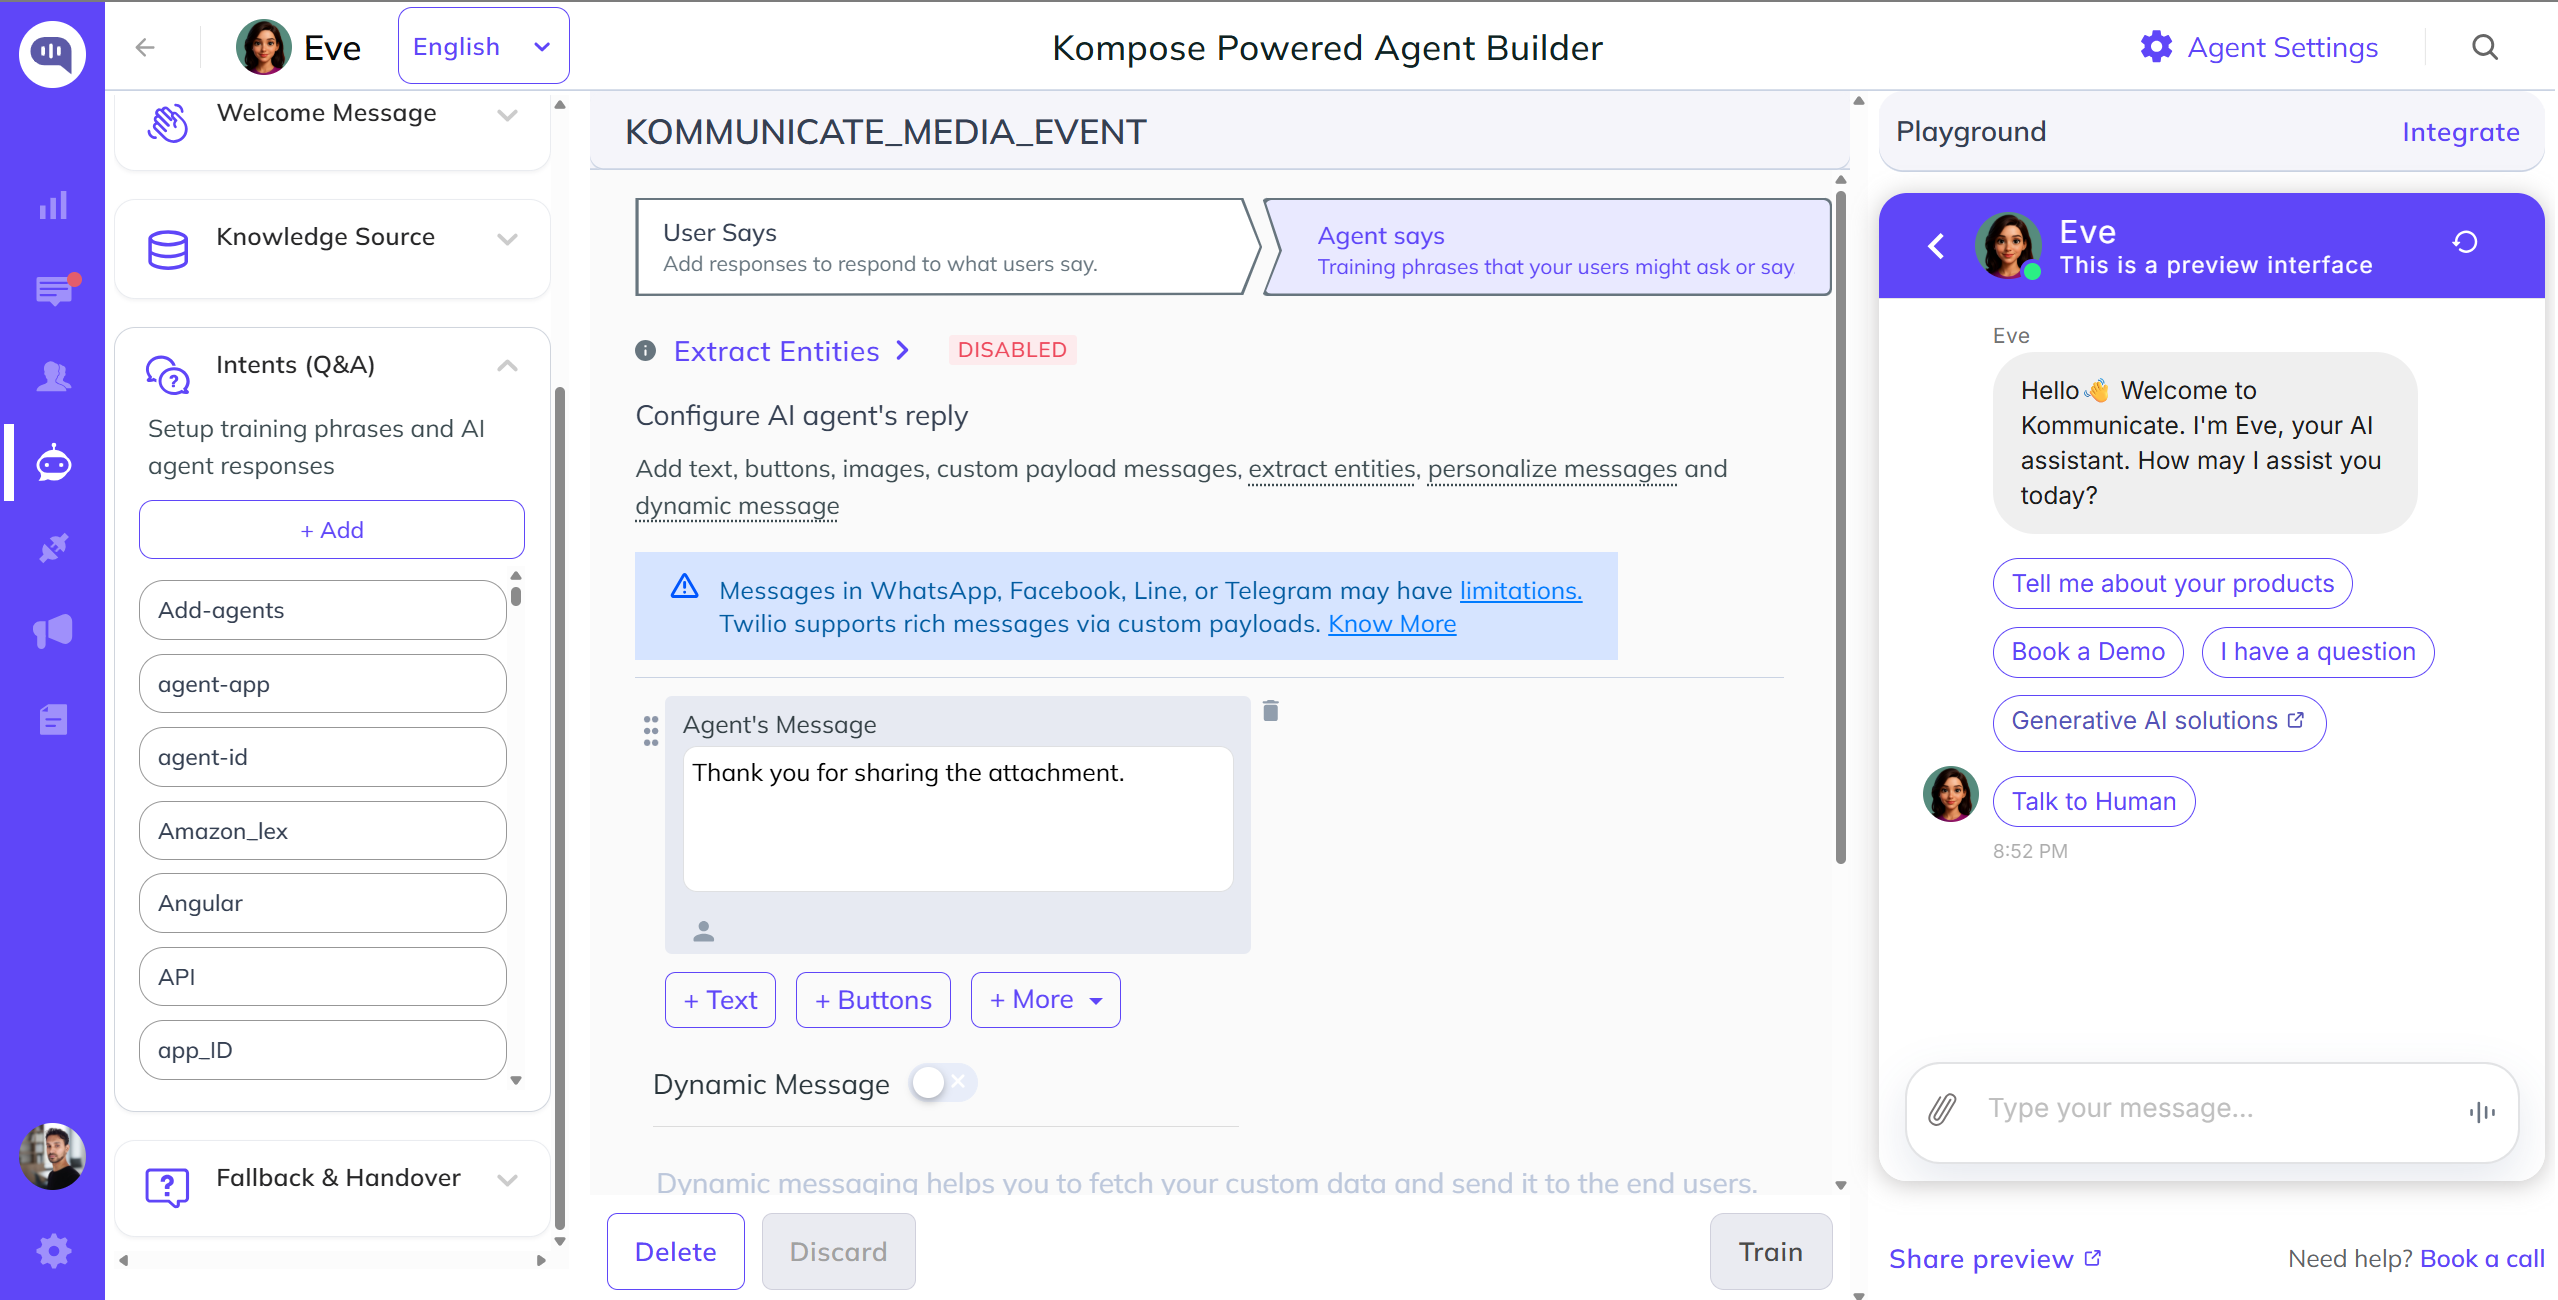Open the 'dynamic message' help link
Image resolution: width=2558 pixels, height=1300 pixels.
click(x=737, y=506)
